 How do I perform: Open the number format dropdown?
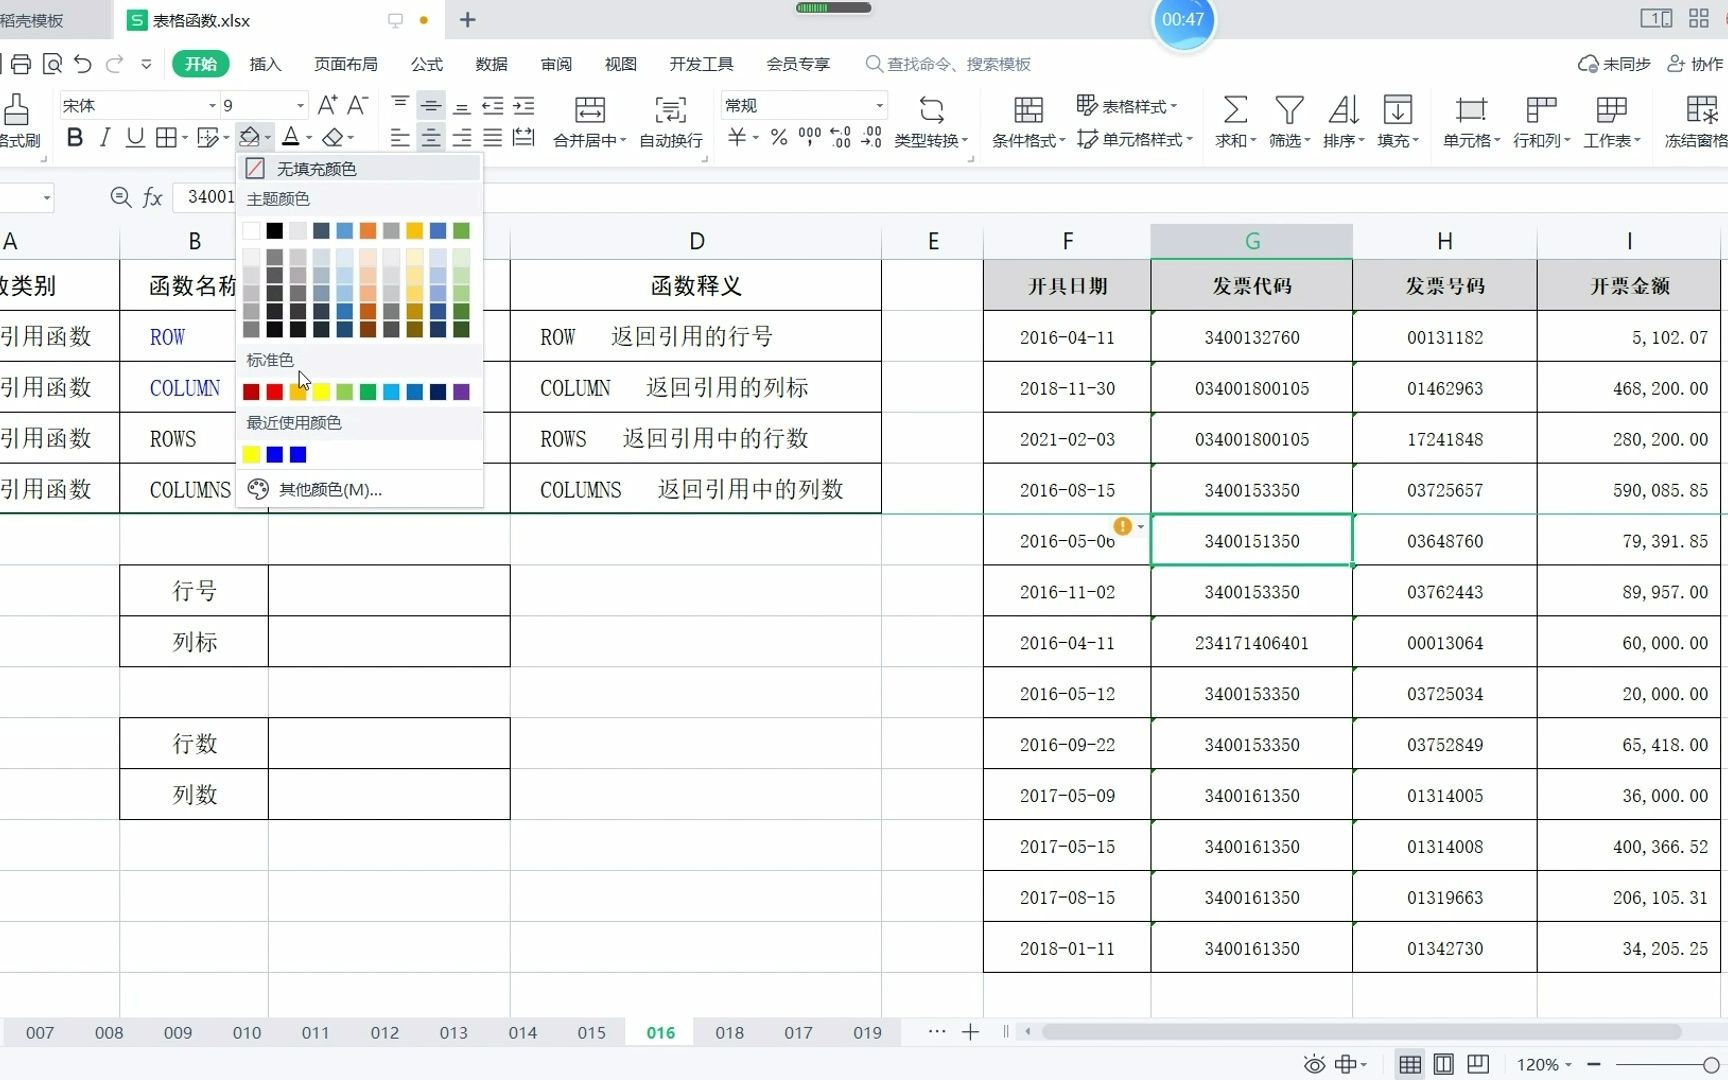point(879,105)
